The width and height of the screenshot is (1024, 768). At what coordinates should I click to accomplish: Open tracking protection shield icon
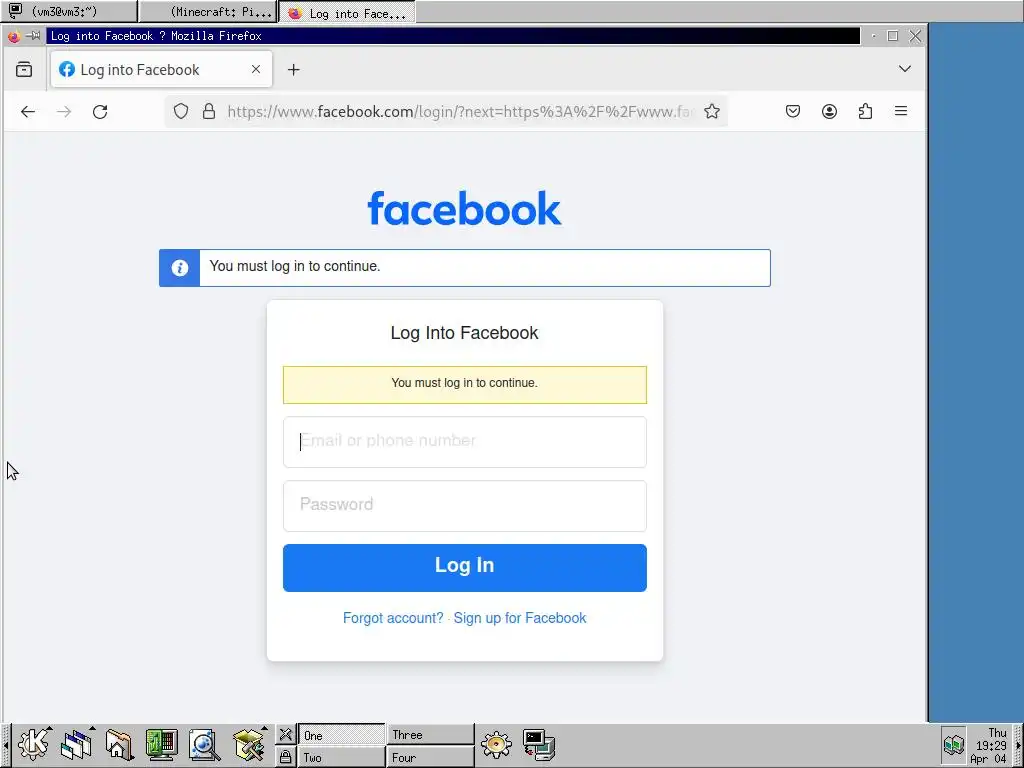pos(181,112)
